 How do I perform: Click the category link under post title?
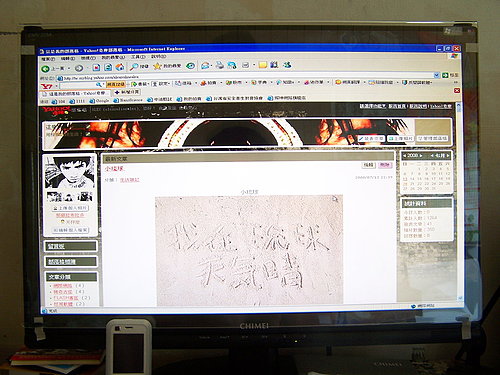coord(129,180)
